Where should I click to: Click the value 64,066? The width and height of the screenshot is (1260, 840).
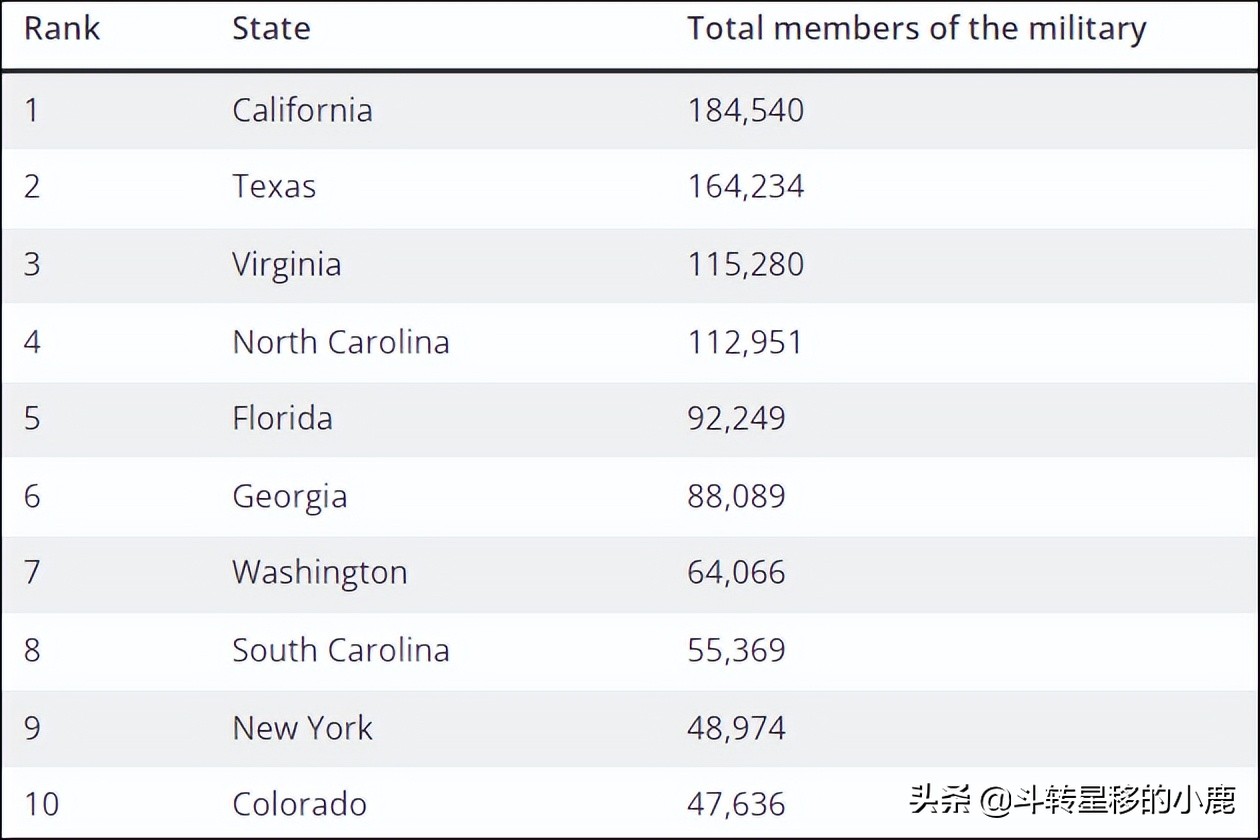736,573
